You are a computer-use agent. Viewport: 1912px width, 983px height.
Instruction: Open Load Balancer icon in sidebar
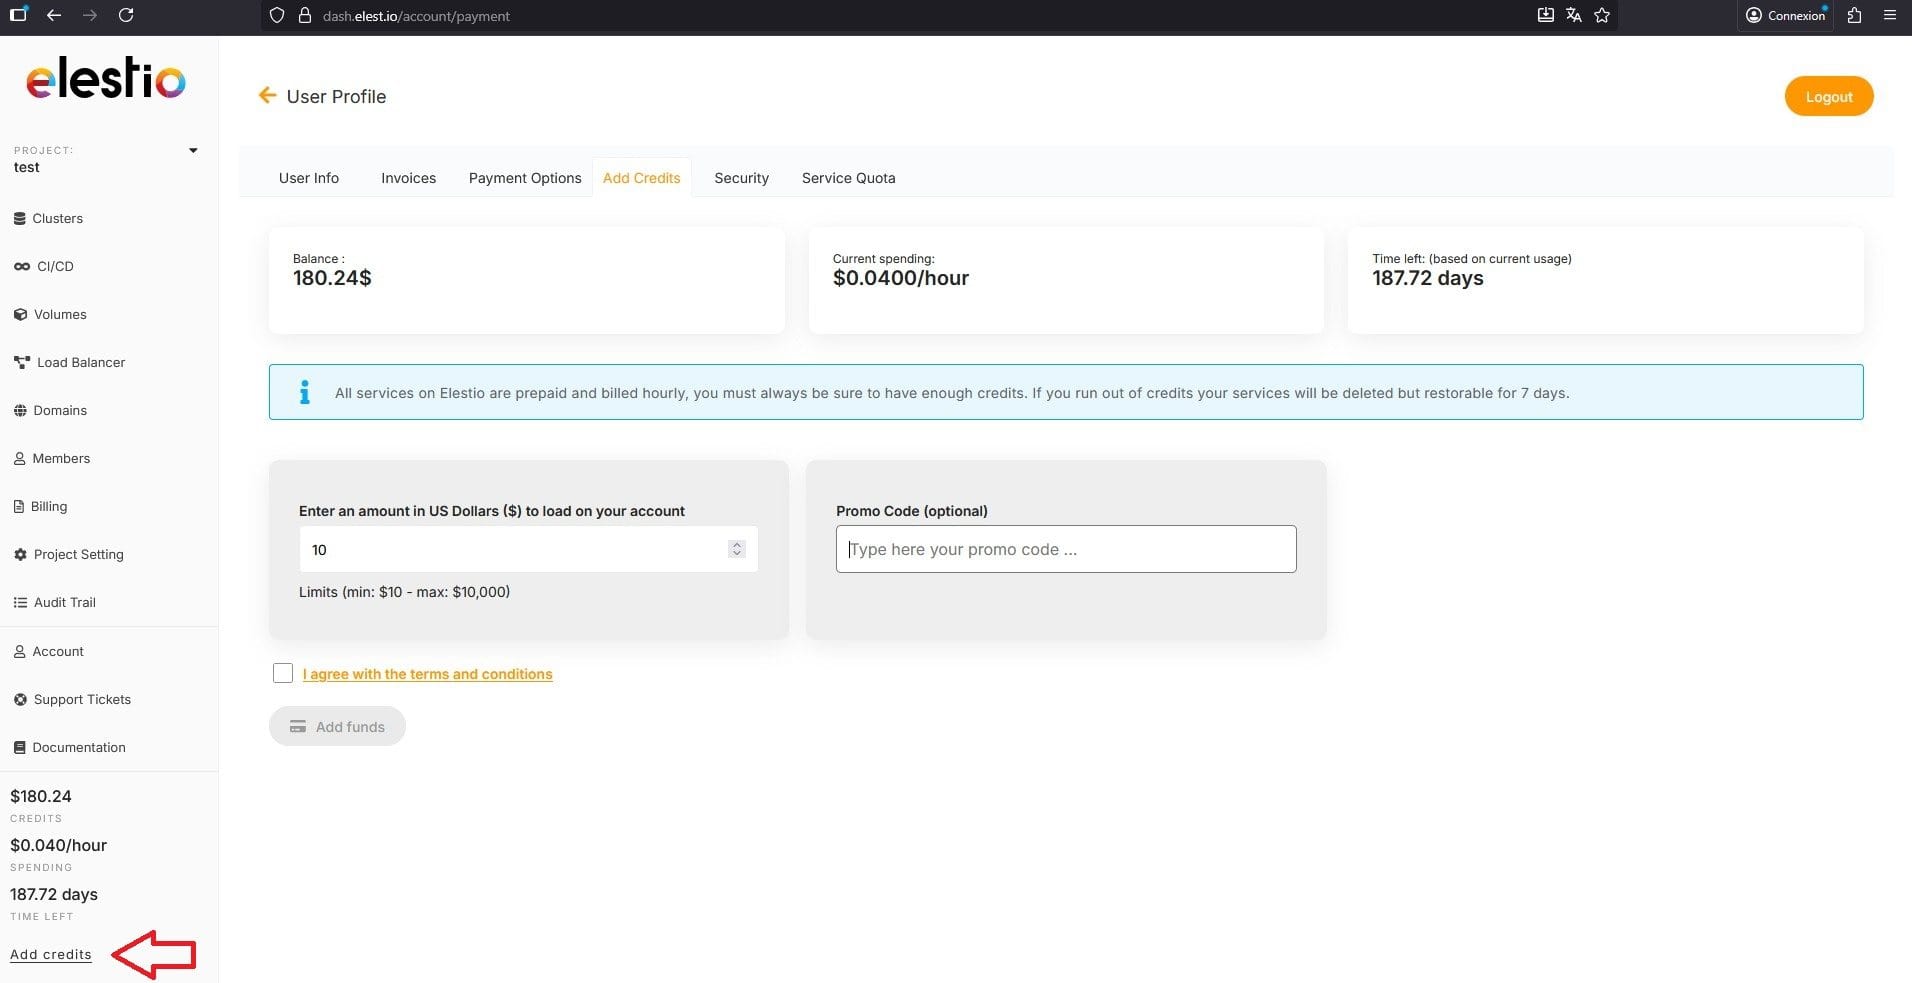click(21, 362)
